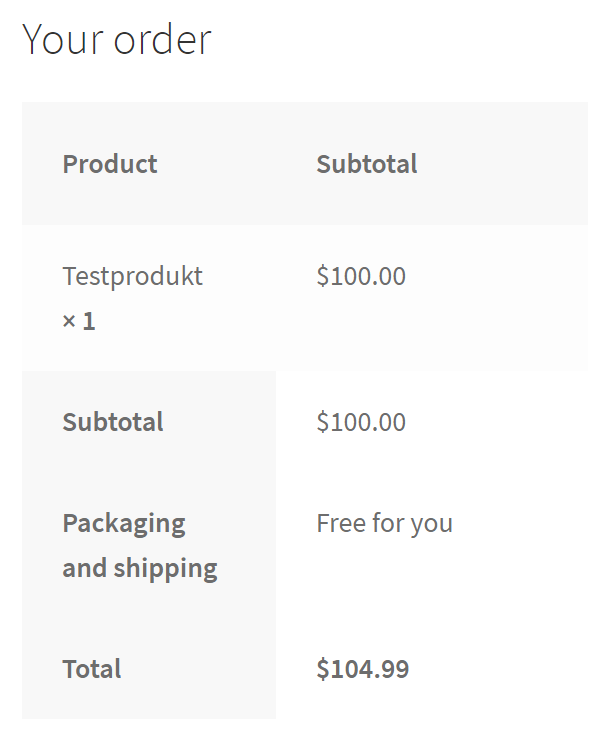Click the word "Packaging" in the shipping label
This screenshot has height=754, width=607.
124,523
